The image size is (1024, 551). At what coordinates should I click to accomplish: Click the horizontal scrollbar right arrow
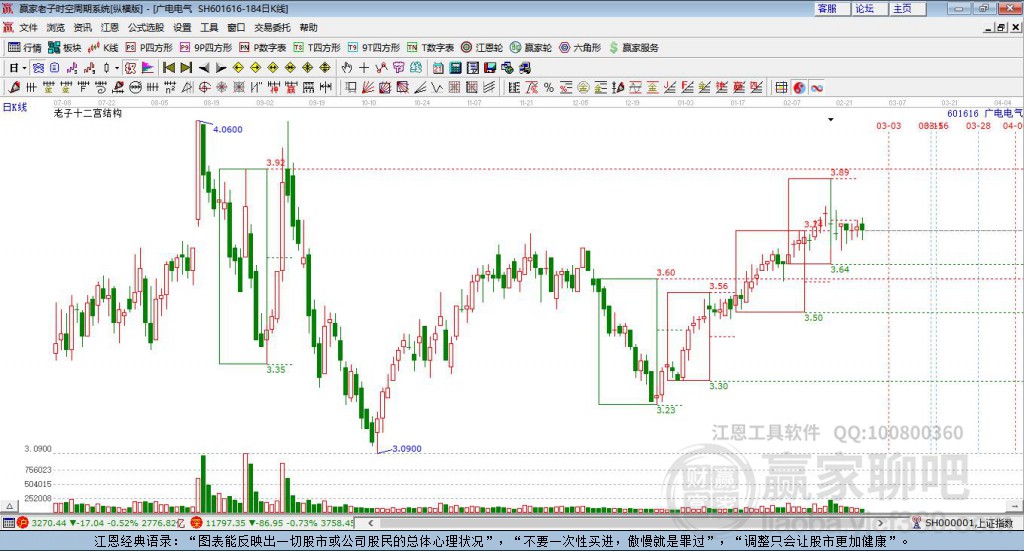880,523
